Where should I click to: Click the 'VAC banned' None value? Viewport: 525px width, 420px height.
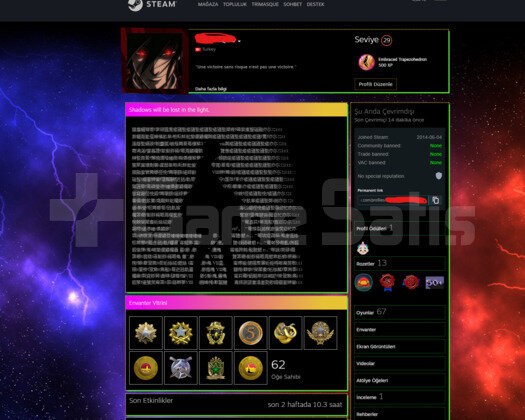click(436, 162)
